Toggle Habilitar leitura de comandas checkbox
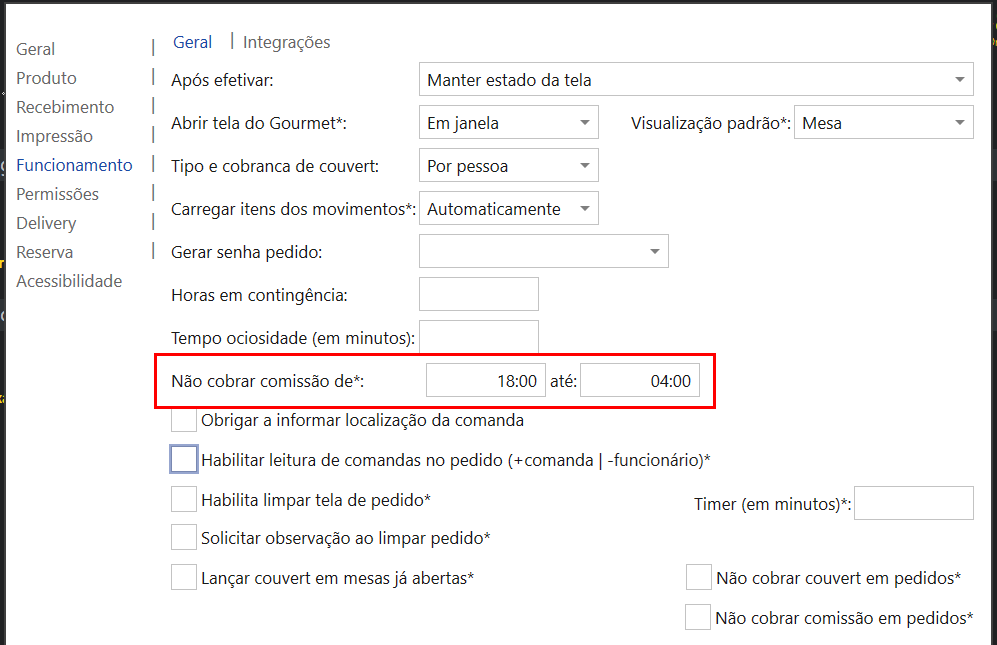 click(x=184, y=459)
